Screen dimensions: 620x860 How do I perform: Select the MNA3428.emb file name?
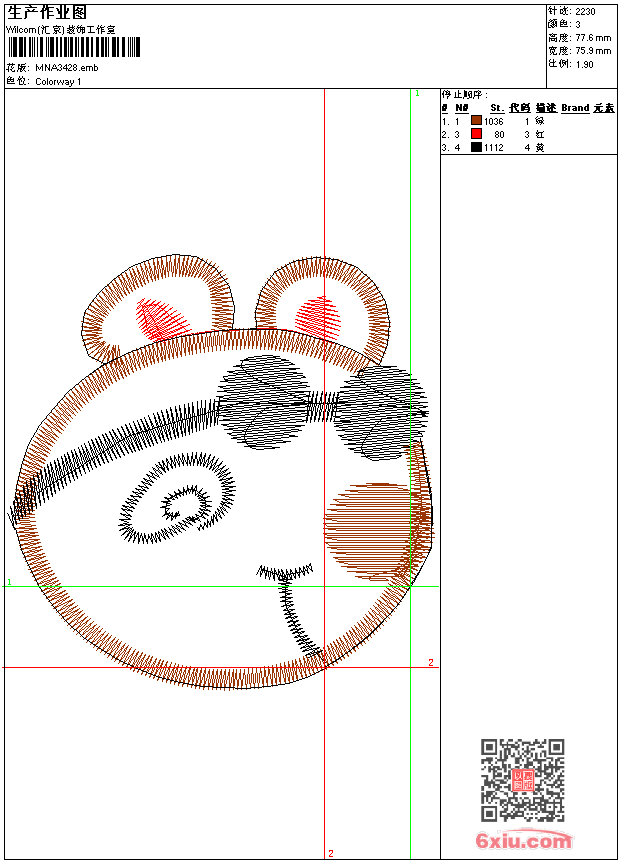click(x=66, y=67)
